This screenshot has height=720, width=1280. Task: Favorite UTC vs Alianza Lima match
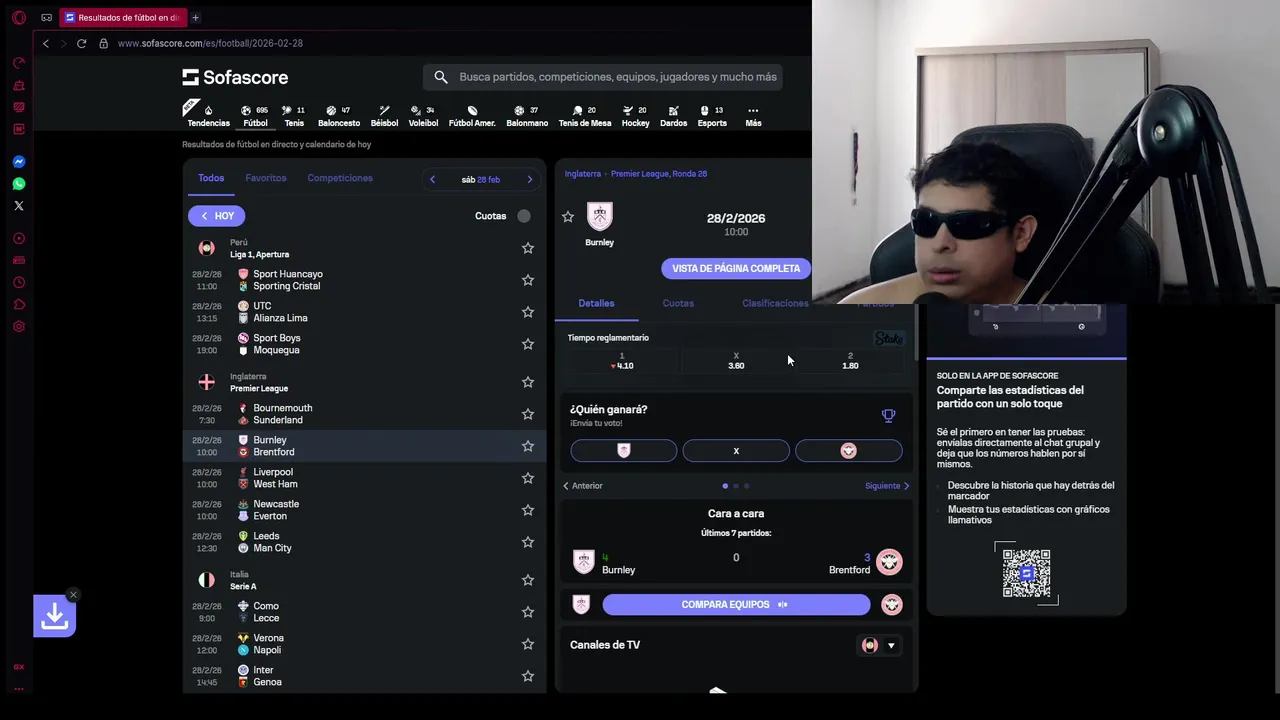528,312
